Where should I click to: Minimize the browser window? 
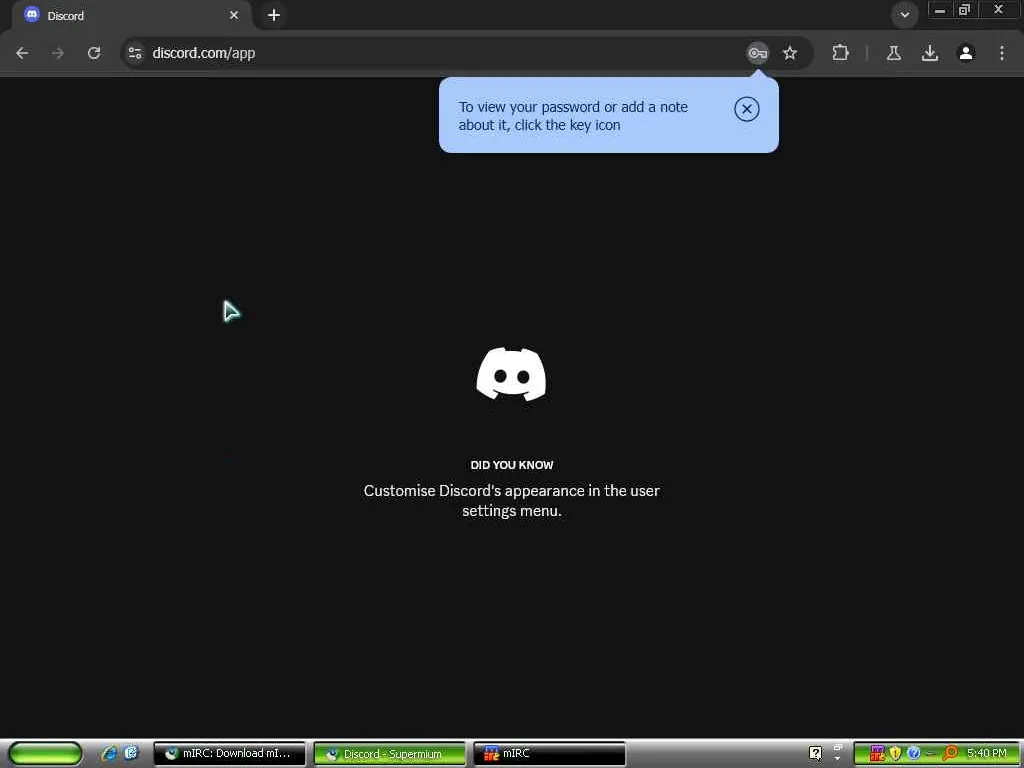tap(940, 10)
